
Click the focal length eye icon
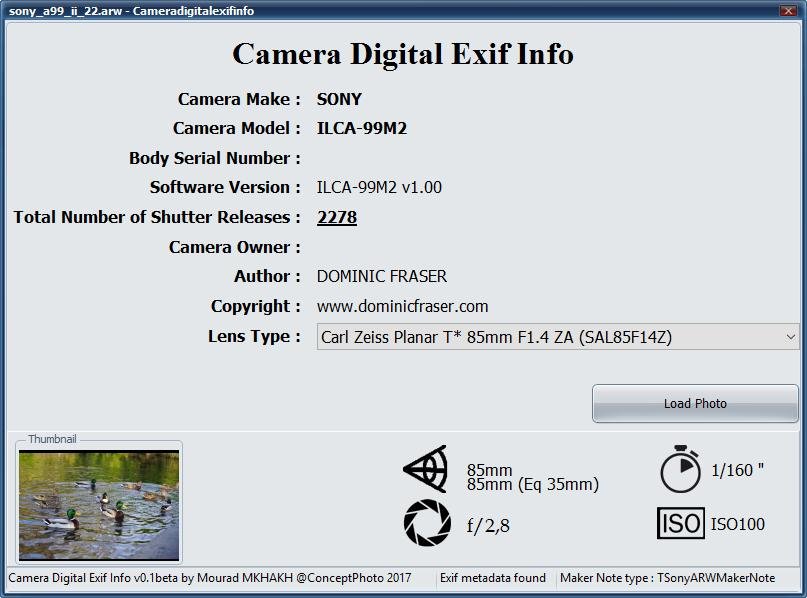tap(426, 469)
